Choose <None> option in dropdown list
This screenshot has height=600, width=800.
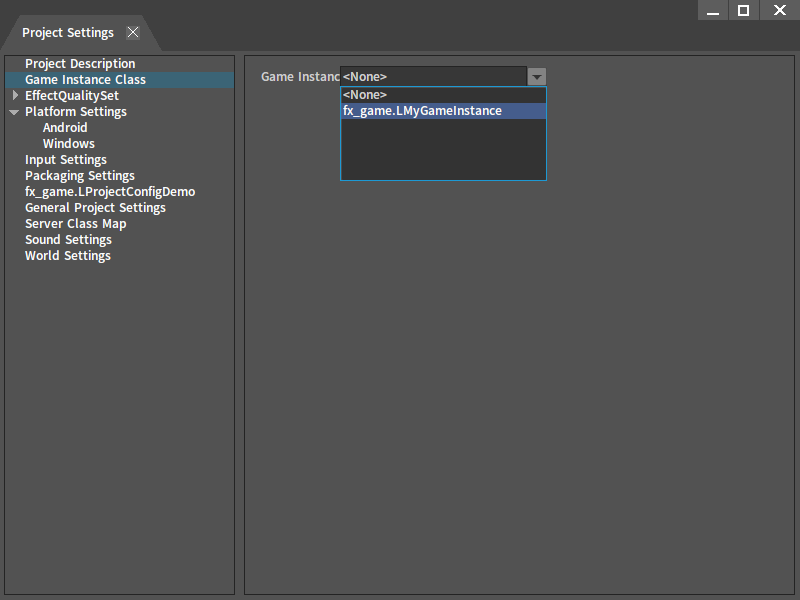365,95
